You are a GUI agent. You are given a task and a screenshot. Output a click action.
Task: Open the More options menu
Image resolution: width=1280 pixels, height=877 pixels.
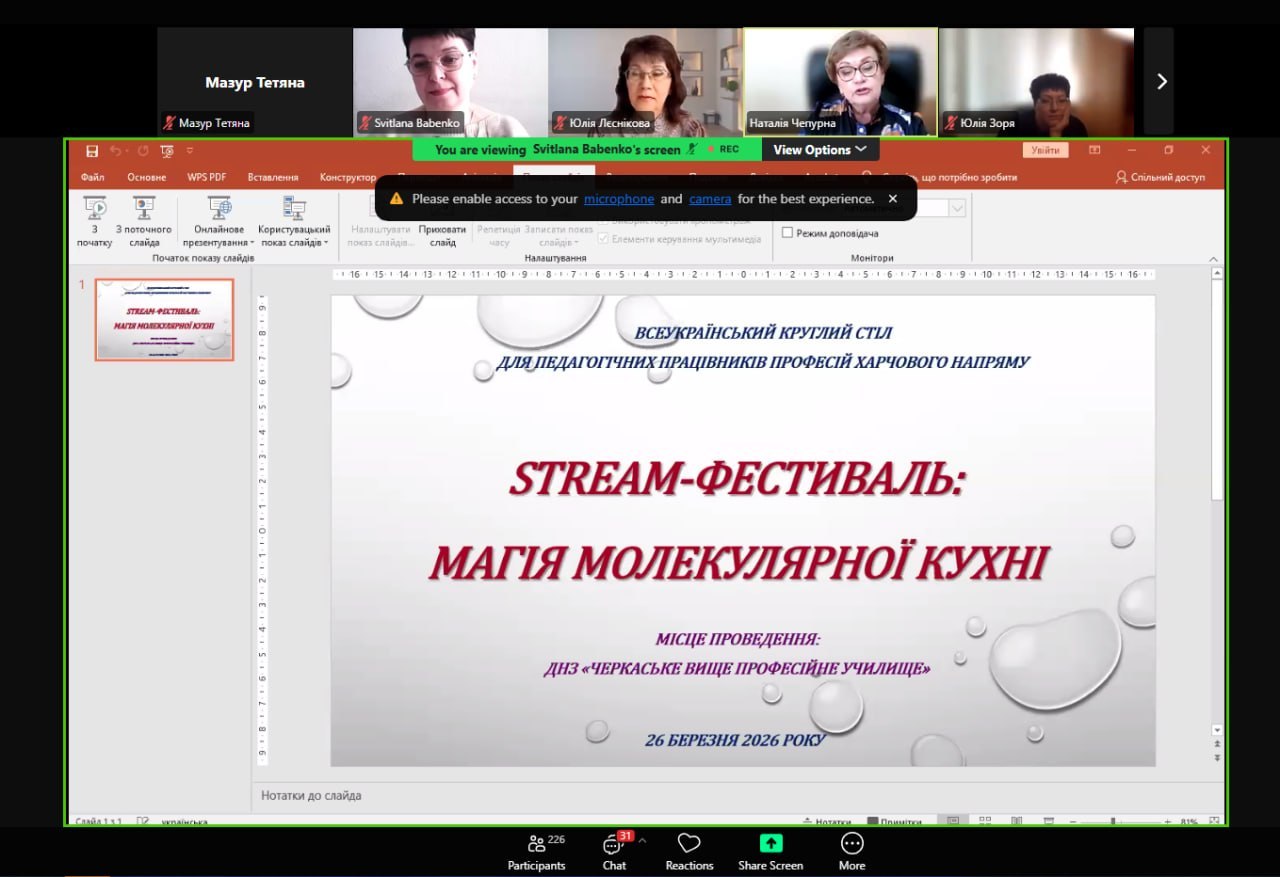point(852,851)
